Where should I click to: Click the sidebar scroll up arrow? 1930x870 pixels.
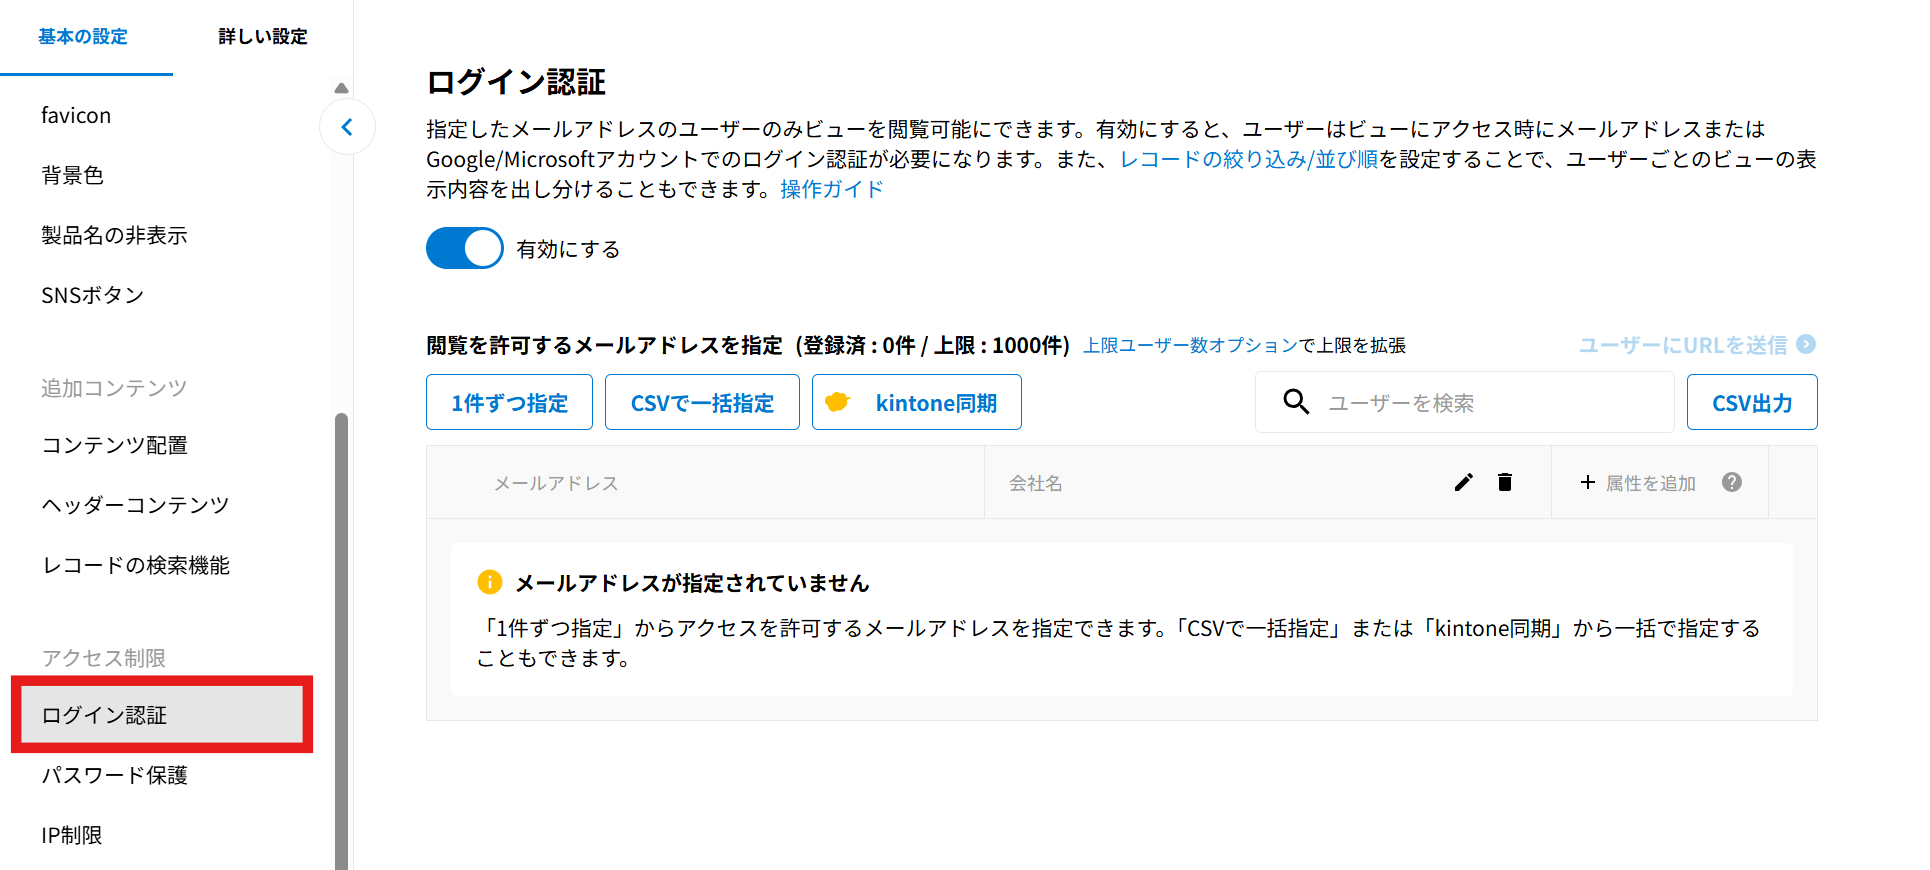(341, 88)
